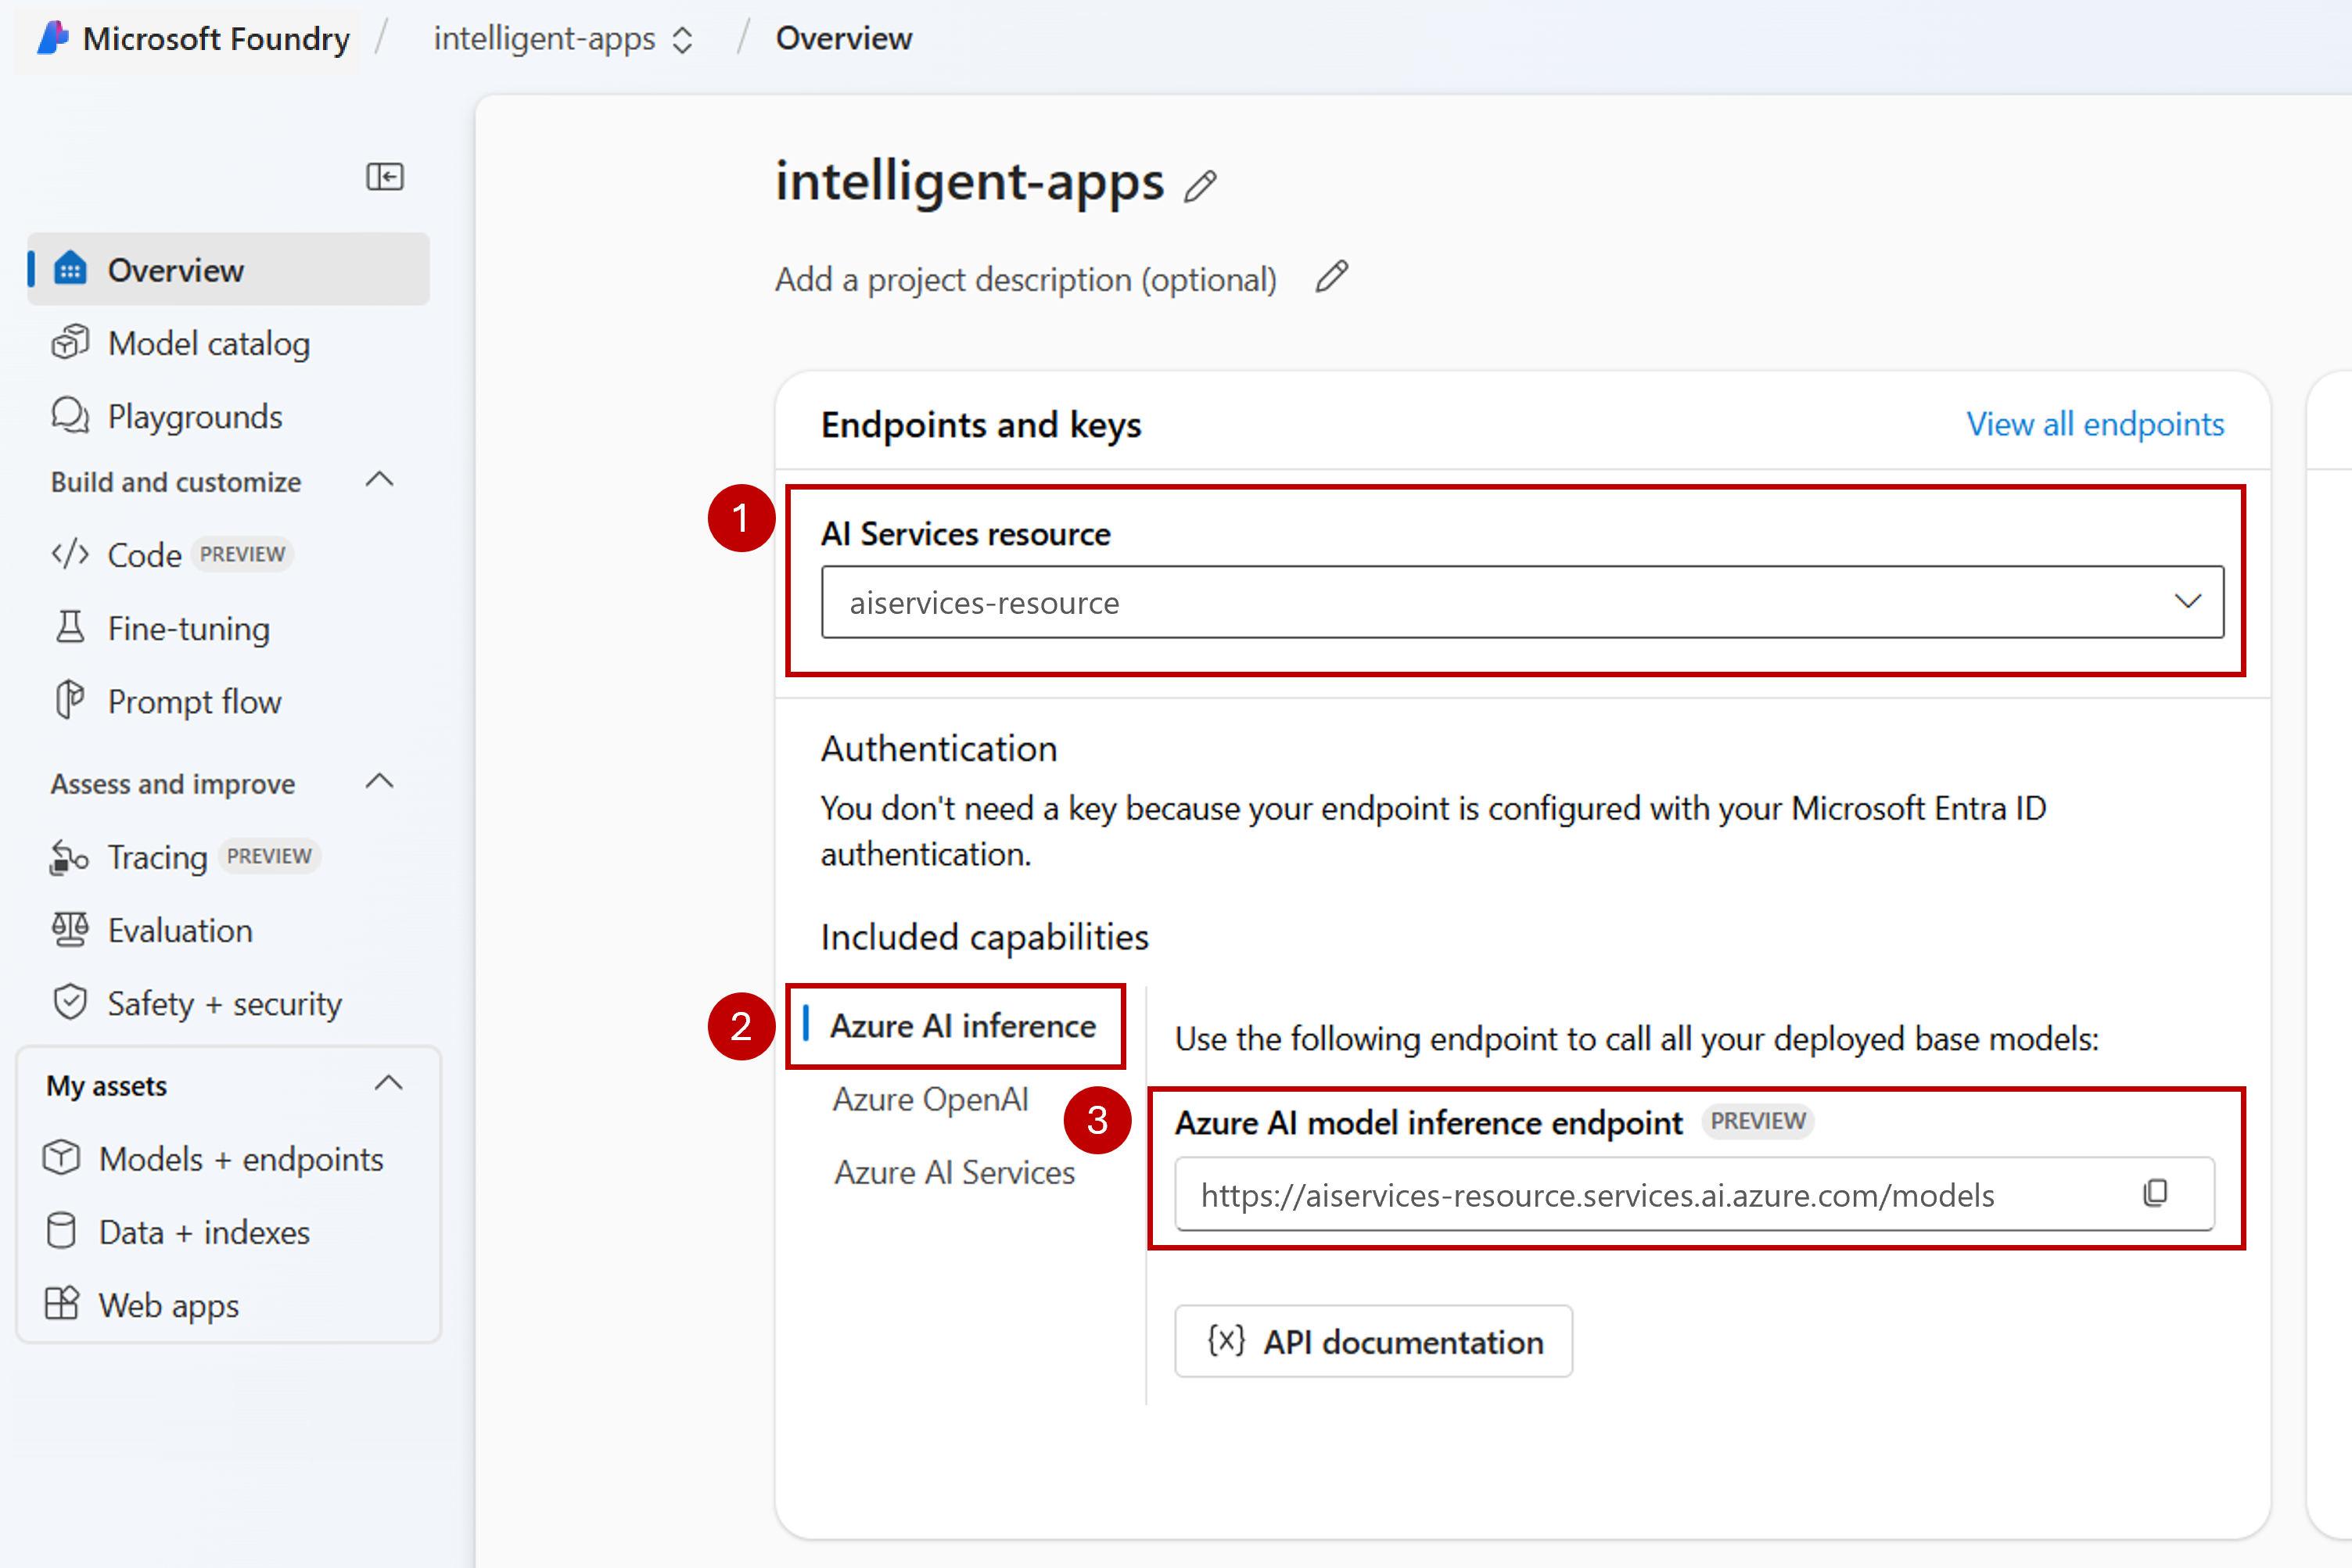Open the API documentation button
Screen dimensions: 2352x1568
[1373, 1341]
